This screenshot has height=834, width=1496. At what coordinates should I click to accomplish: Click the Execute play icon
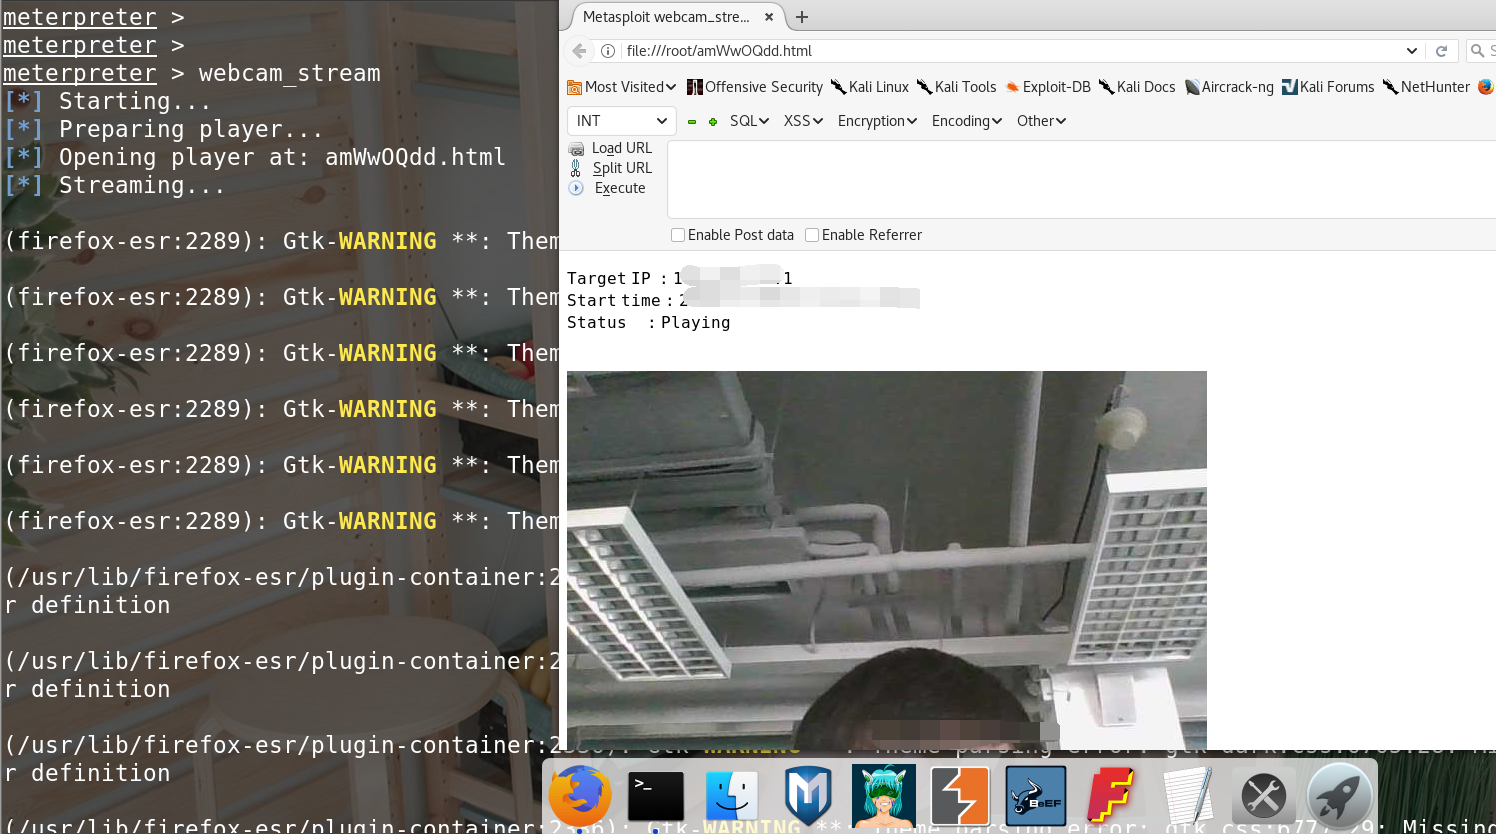pyautogui.click(x=576, y=188)
